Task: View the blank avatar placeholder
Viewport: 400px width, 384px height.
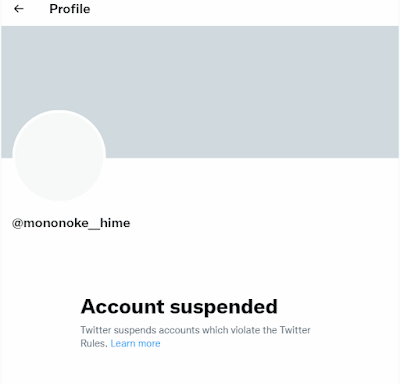Action: (x=59, y=155)
